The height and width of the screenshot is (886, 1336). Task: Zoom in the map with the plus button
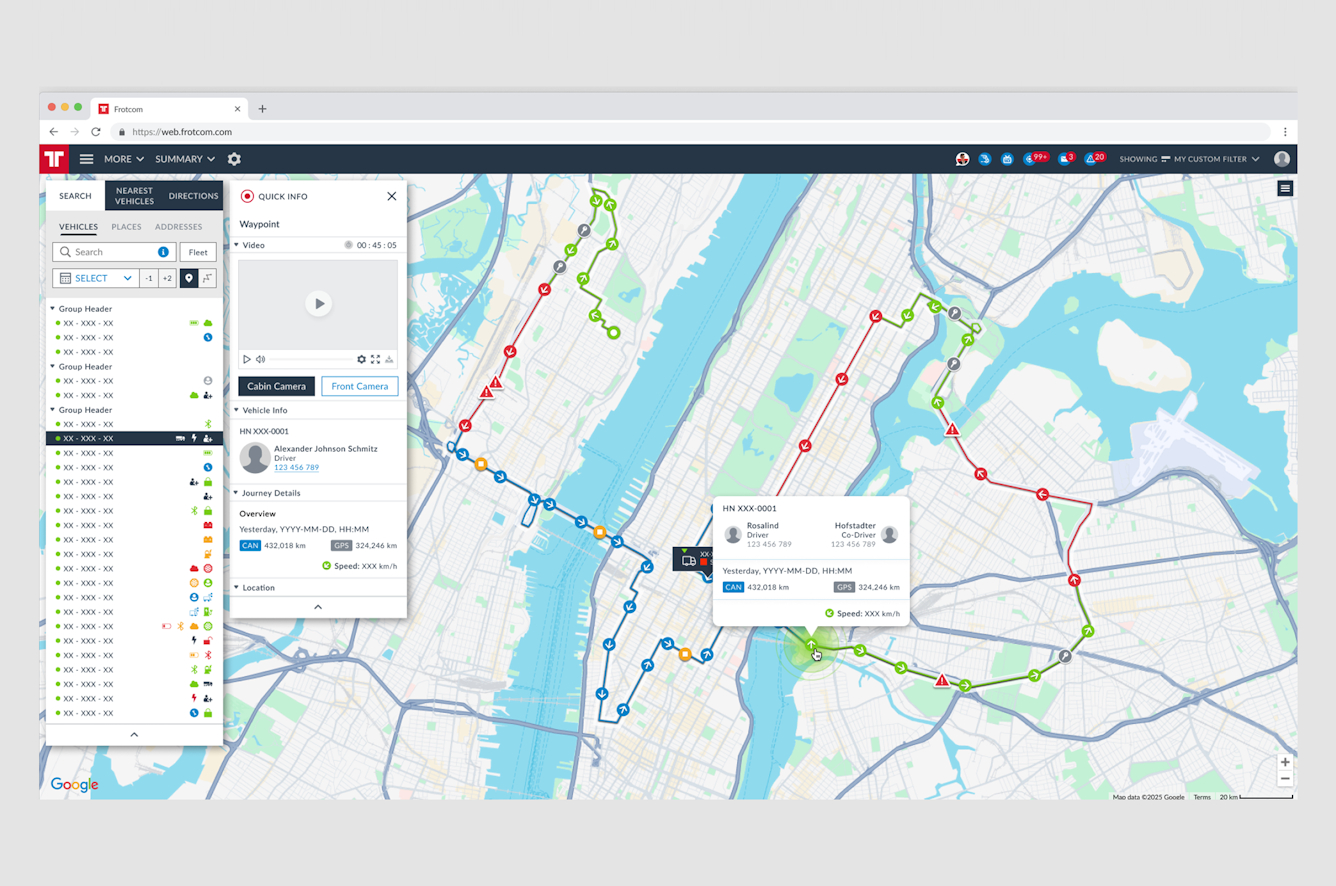coord(1285,762)
